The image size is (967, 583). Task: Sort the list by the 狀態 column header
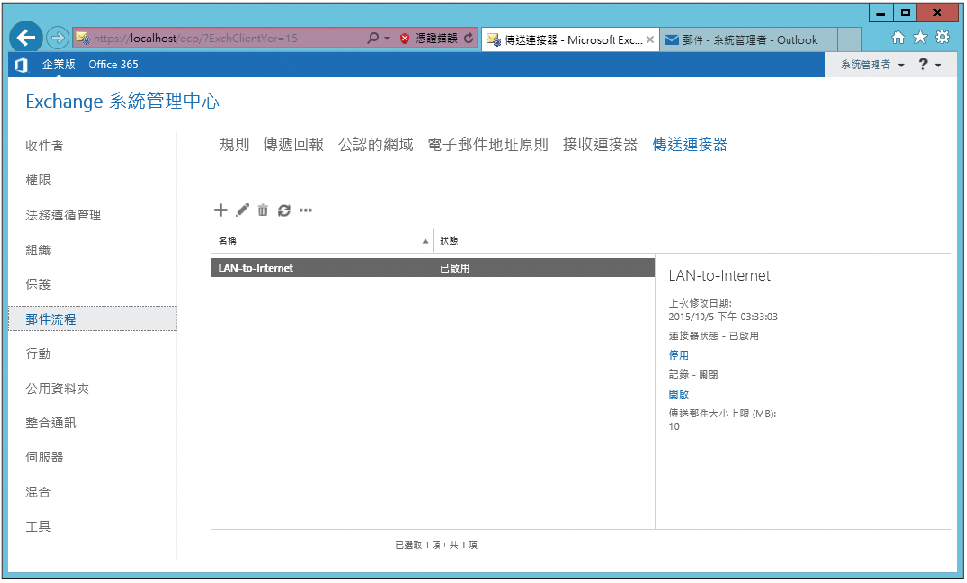pyautogui.click(x=450, y=241)
